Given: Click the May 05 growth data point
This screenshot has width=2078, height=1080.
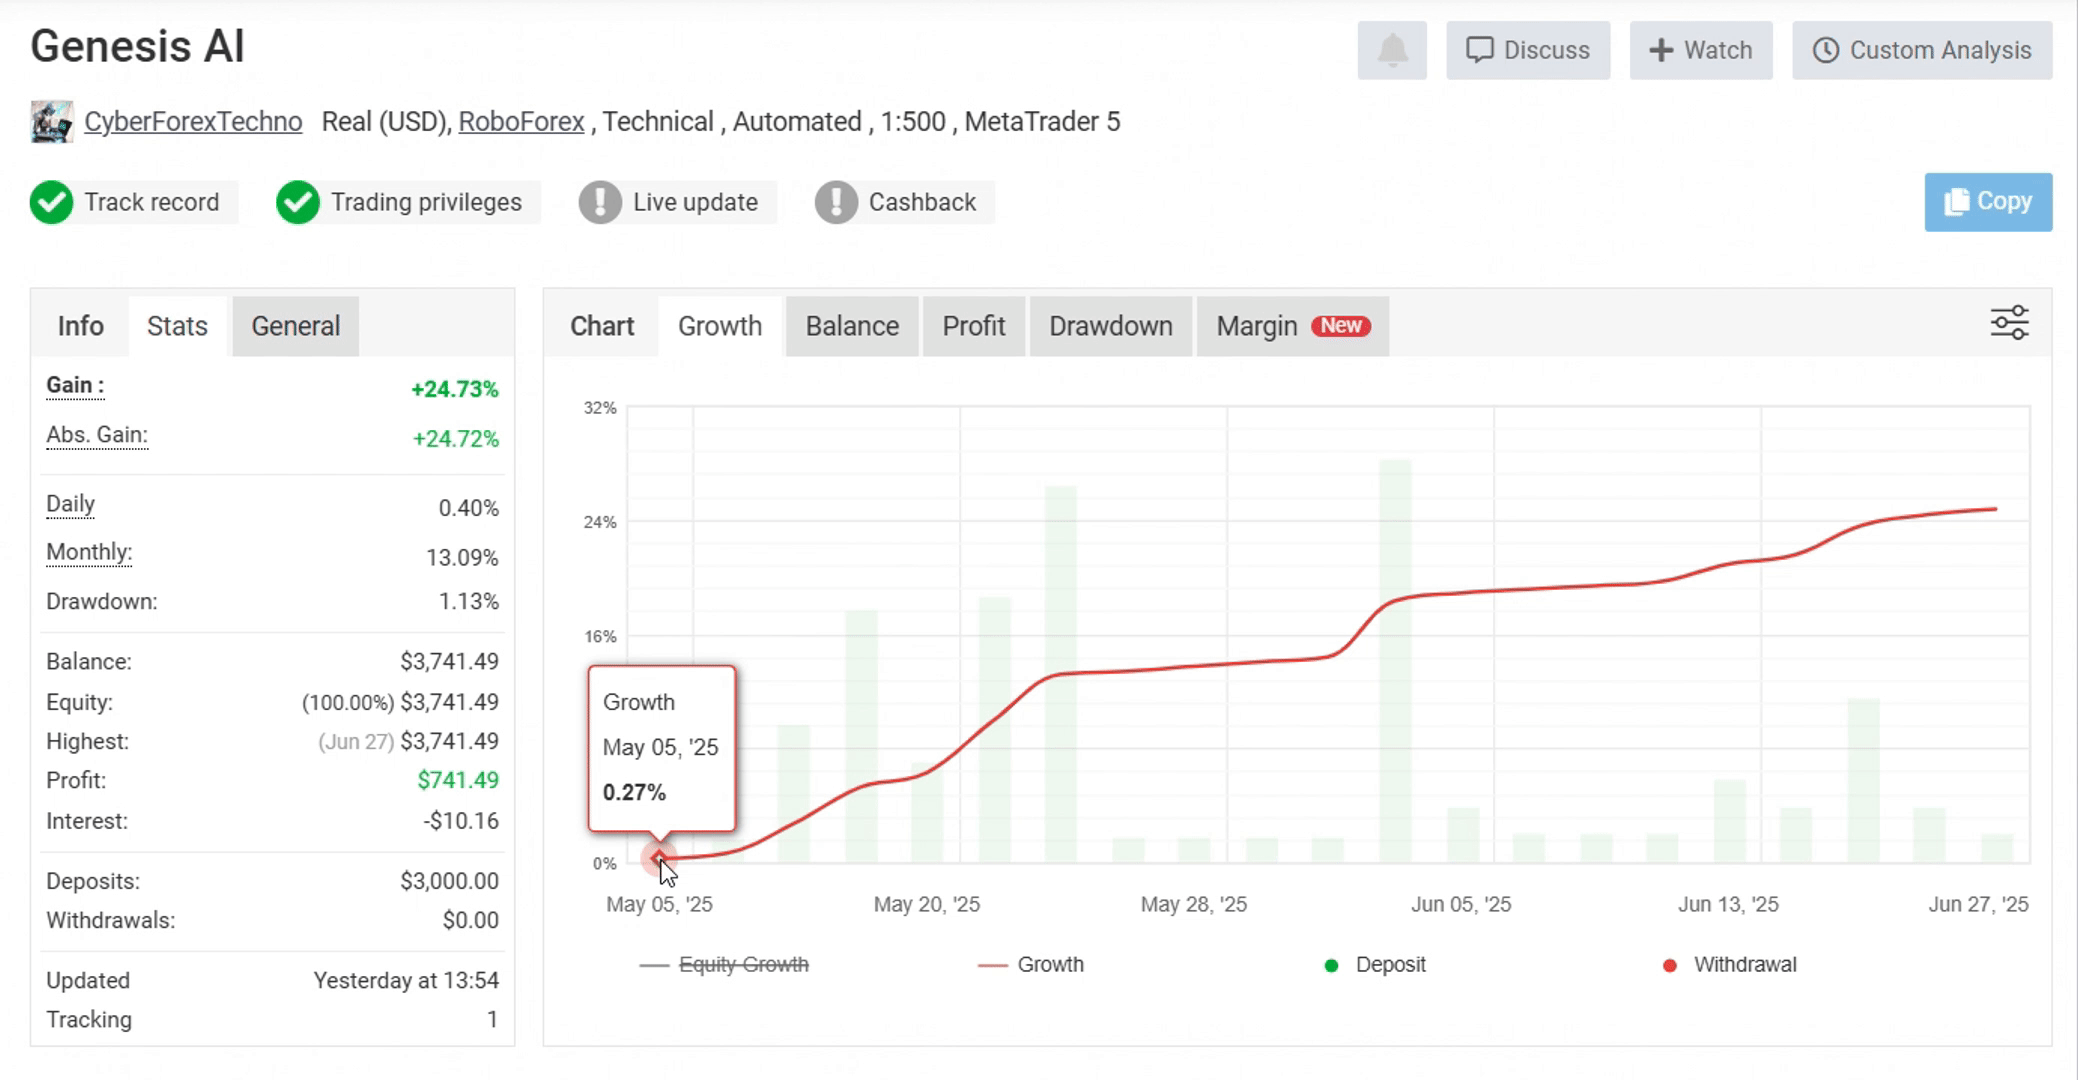Looking at the screenshot, I should pos(658,857).
